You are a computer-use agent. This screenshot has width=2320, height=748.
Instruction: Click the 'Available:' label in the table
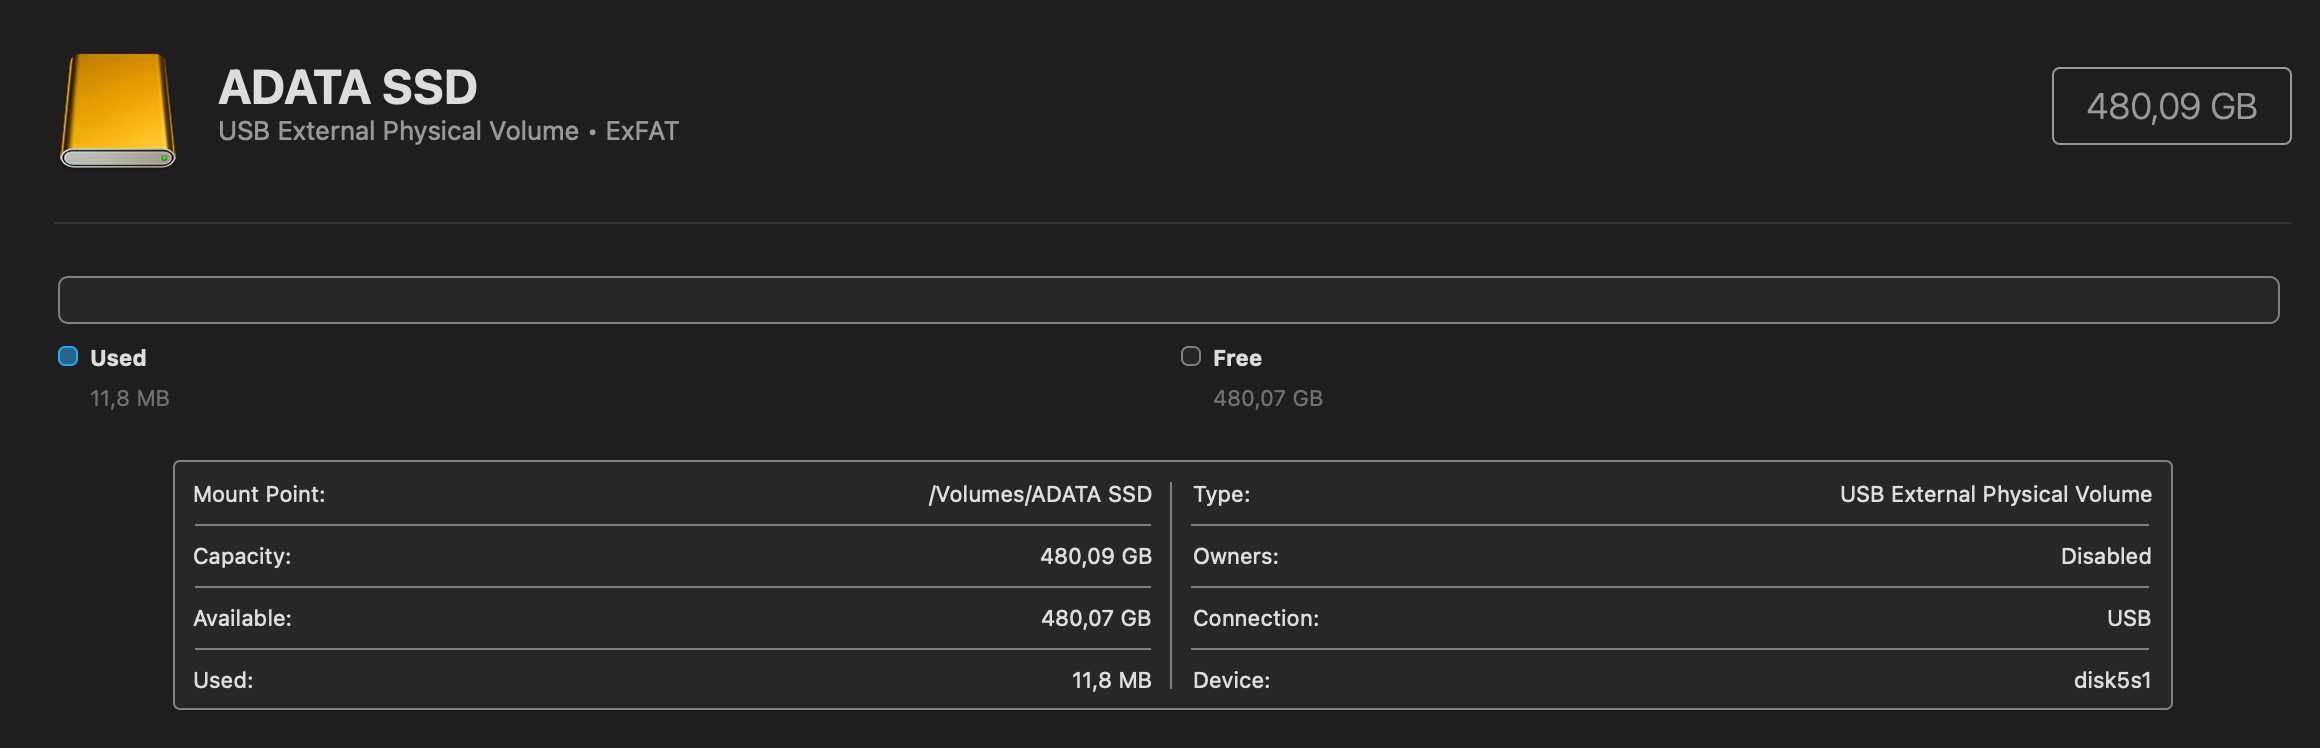(242, 618)
